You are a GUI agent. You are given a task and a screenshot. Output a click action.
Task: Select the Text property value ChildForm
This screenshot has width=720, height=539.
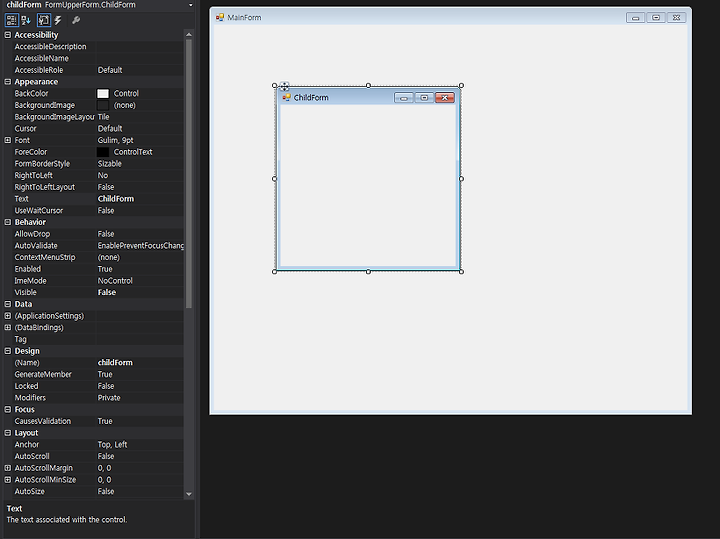[116, 199]
